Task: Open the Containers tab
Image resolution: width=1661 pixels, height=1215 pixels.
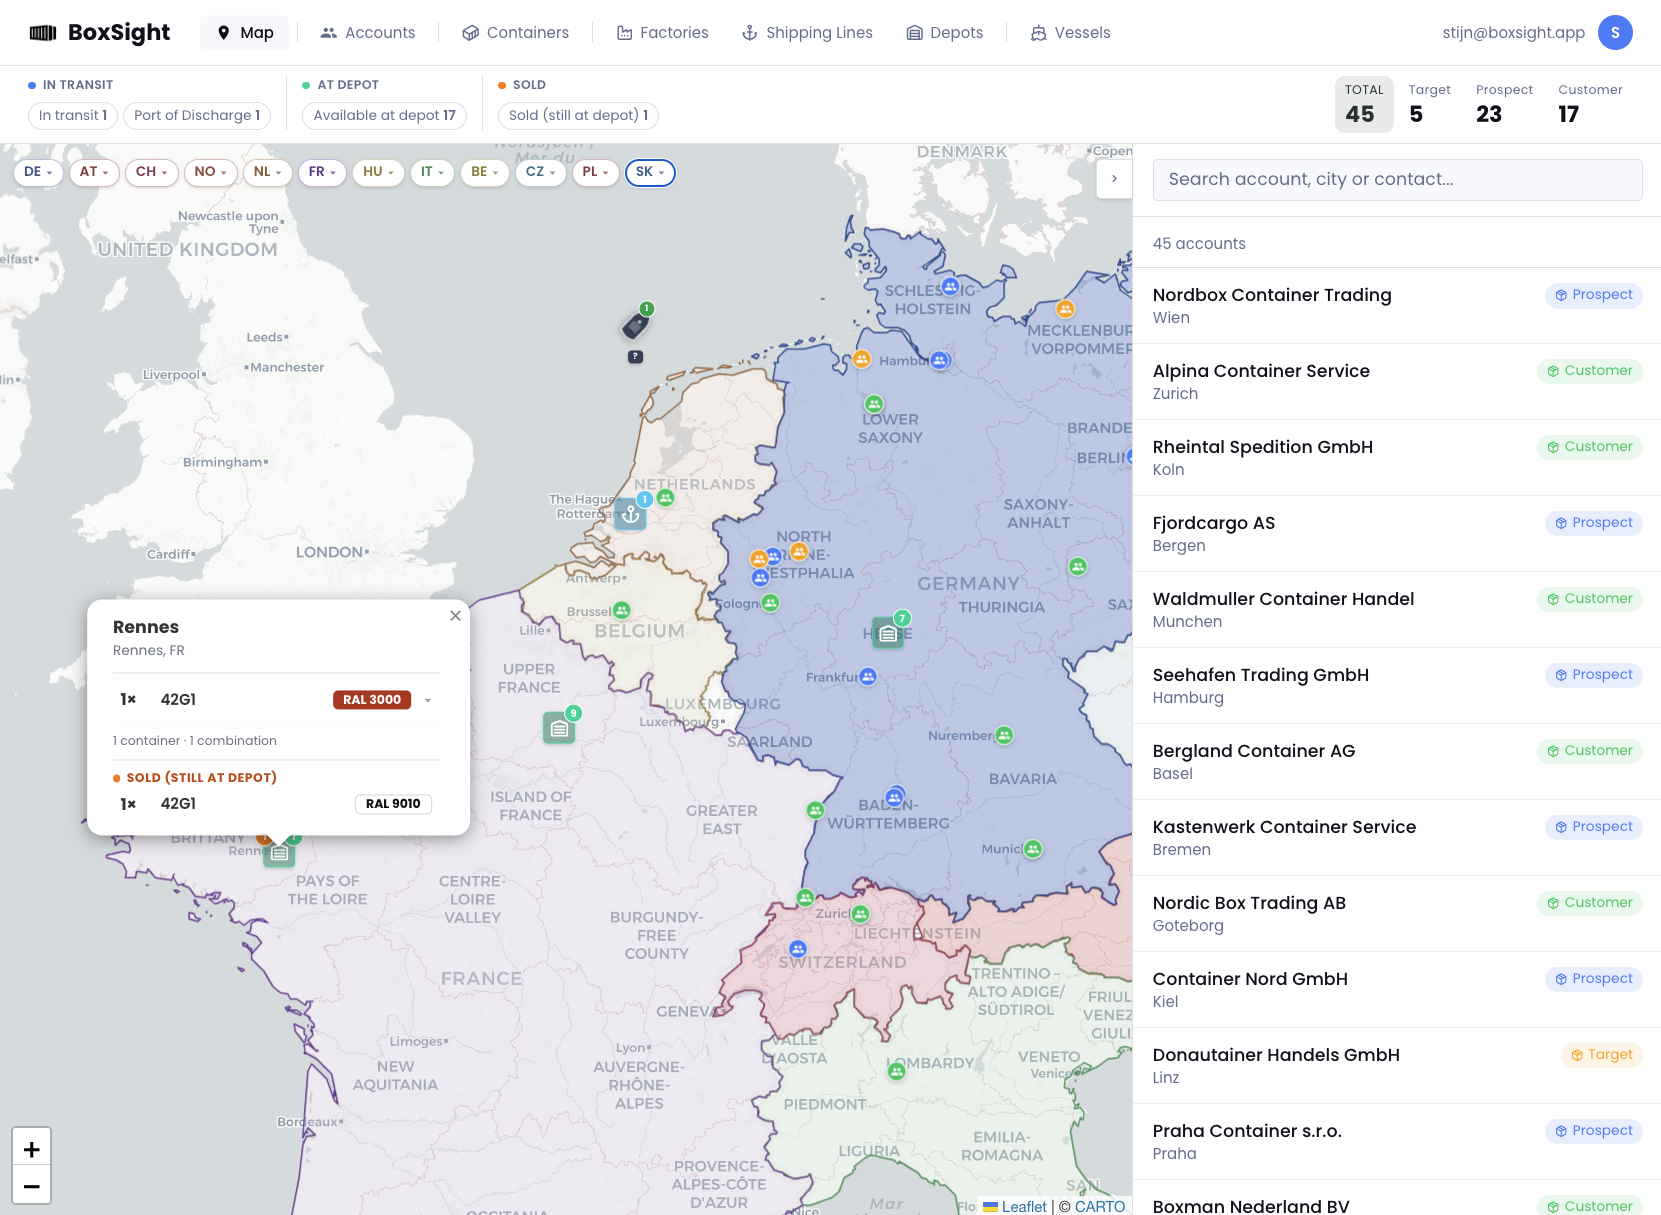Action: coord(515,33)
